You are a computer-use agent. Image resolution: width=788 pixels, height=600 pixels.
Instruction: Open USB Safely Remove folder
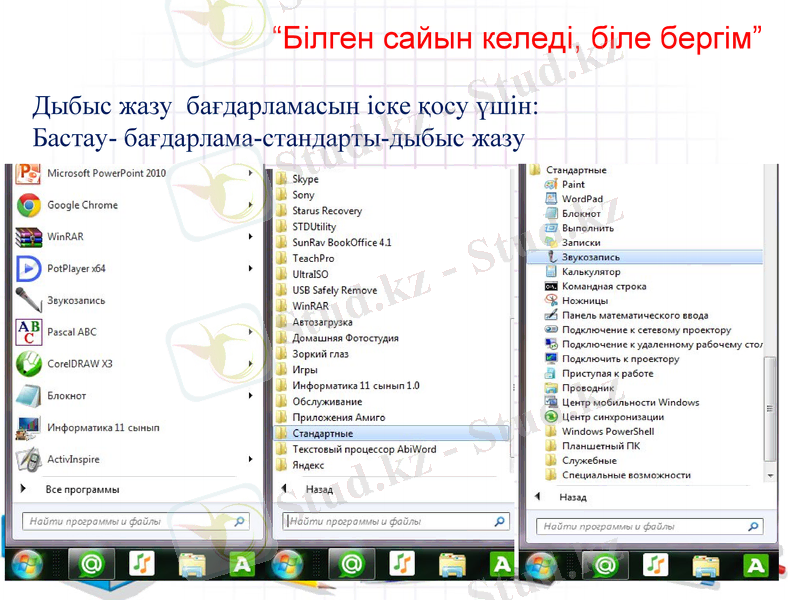pos(327,290)
